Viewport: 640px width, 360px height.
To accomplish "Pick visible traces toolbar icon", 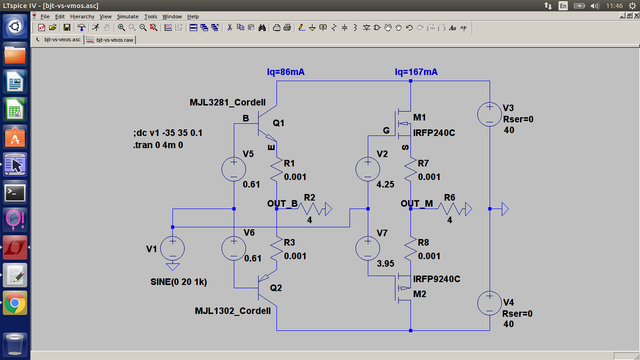I will pos(168,28).
